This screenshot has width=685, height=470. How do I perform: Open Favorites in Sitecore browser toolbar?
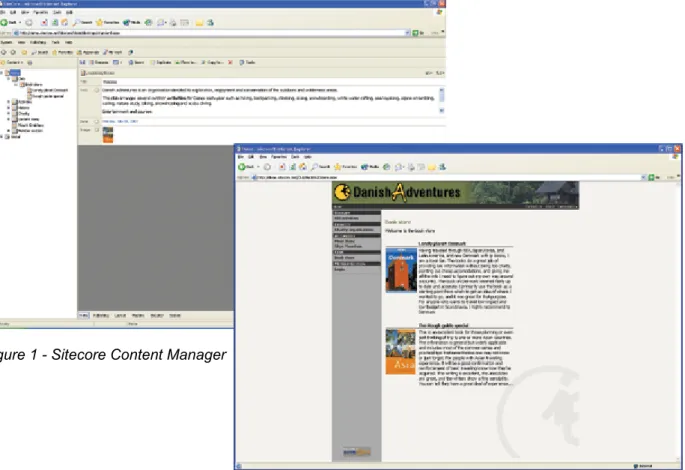[x=107, y=22]
